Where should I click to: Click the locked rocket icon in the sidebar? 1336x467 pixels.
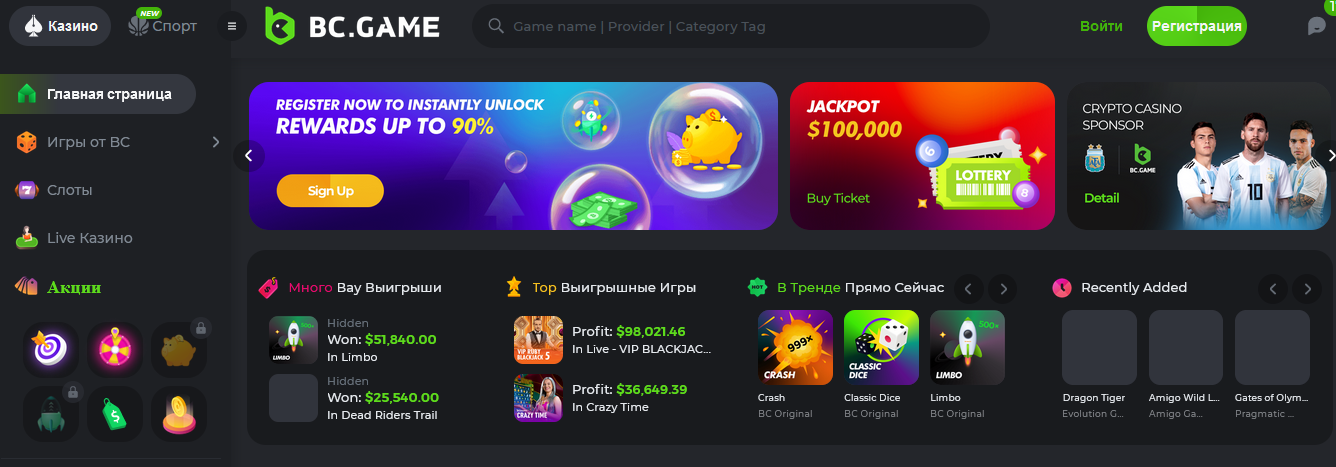[x=50, y=414]
